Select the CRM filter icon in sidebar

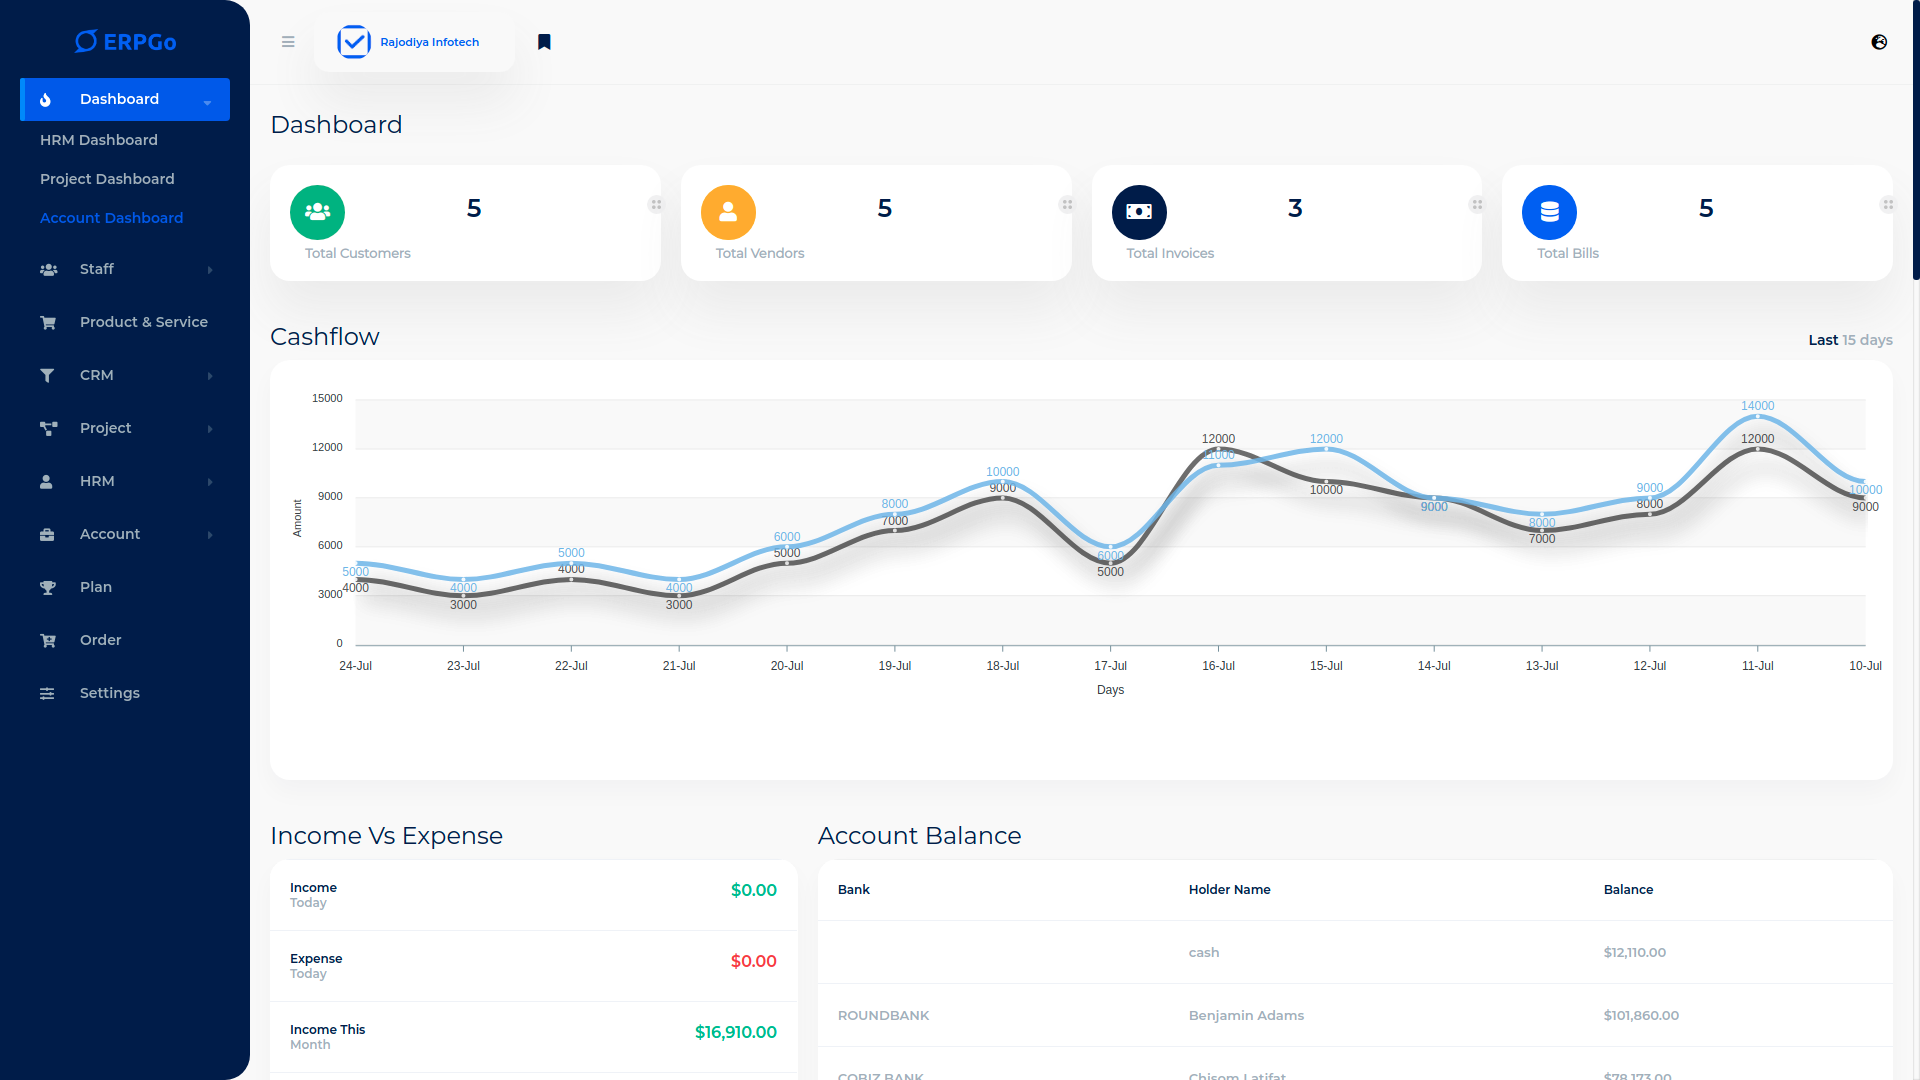coord(47,375)
